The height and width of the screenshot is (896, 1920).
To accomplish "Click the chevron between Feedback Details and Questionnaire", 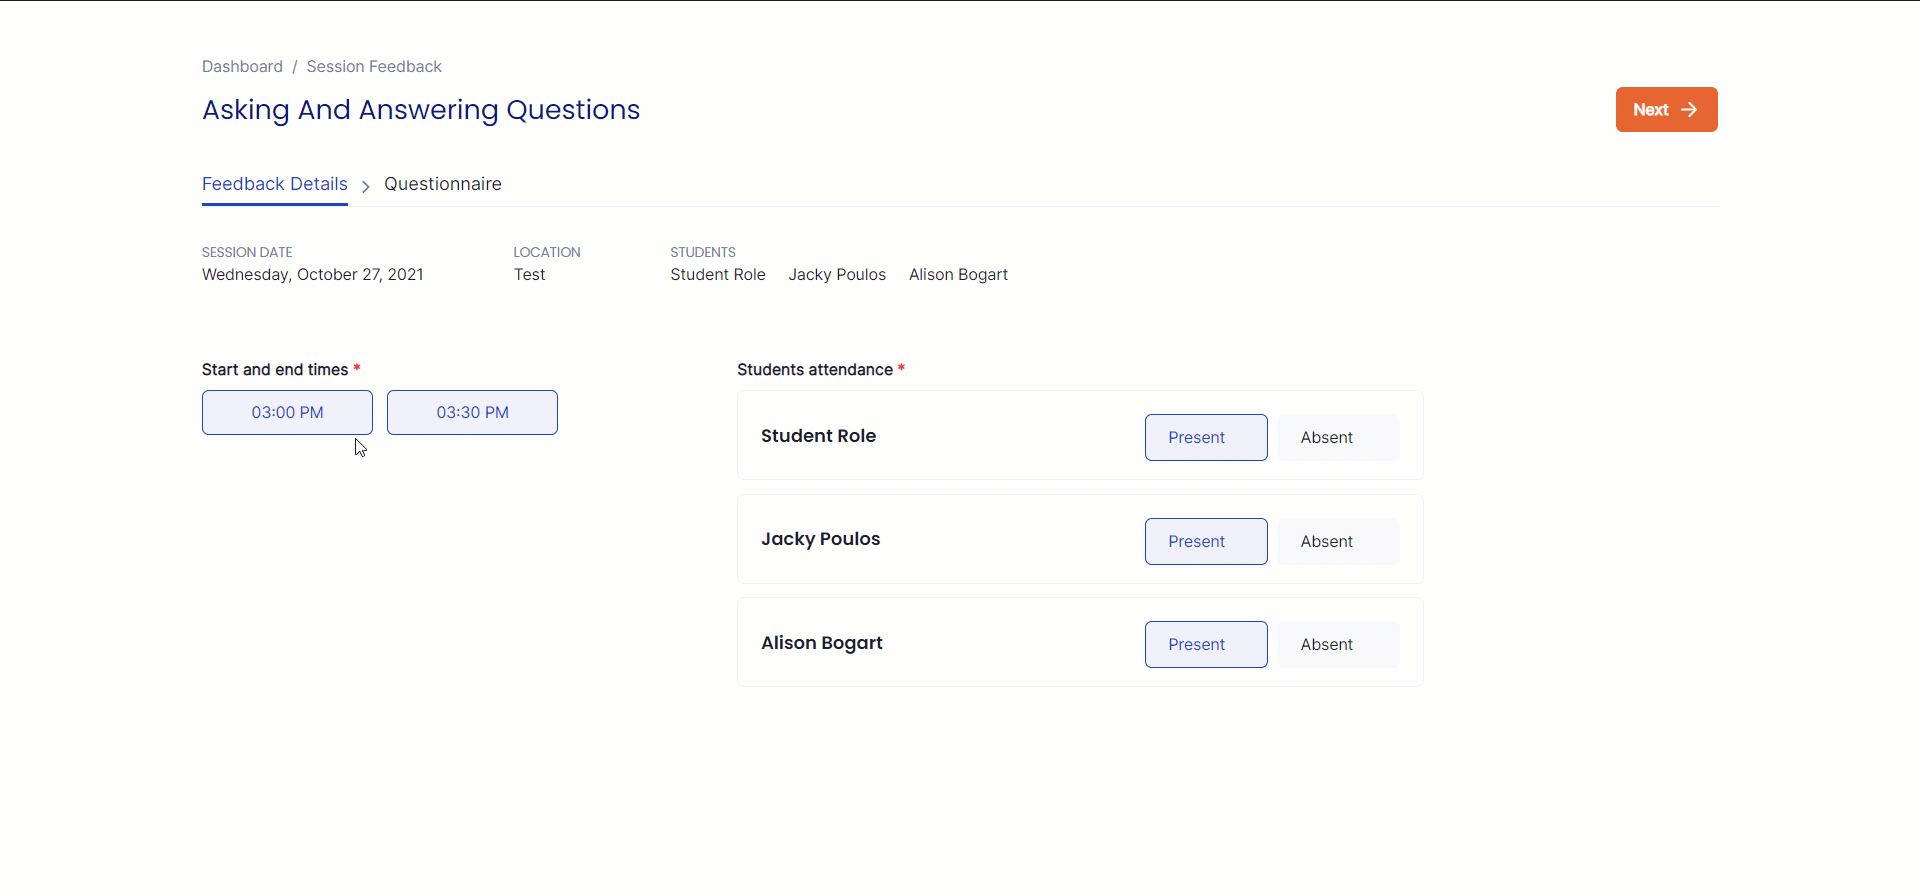I will [x=366, y=186].
